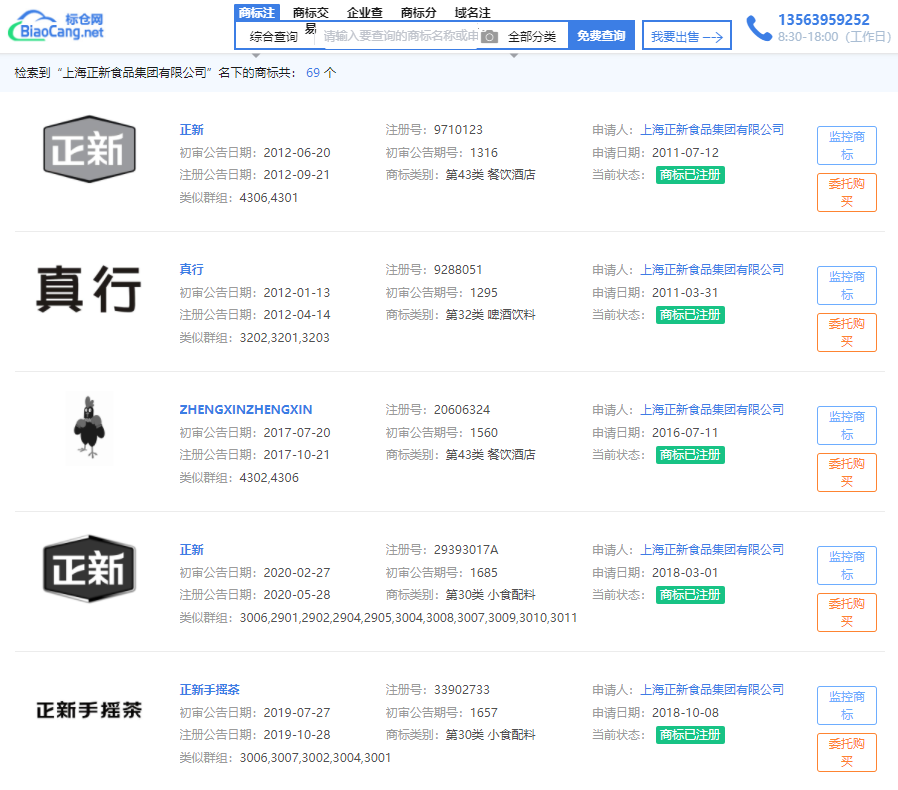Click the phone handset icon

[759, 28]
